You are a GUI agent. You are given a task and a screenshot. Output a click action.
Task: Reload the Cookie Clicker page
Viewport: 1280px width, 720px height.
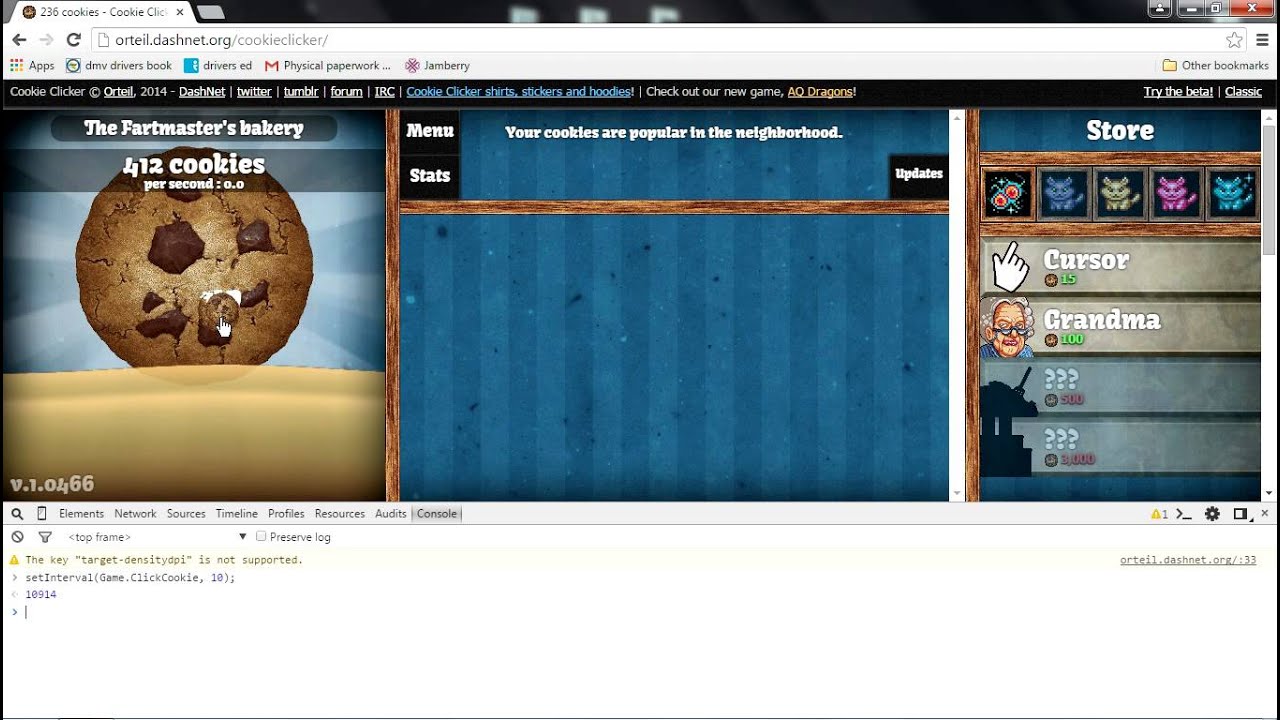point(73,40)
